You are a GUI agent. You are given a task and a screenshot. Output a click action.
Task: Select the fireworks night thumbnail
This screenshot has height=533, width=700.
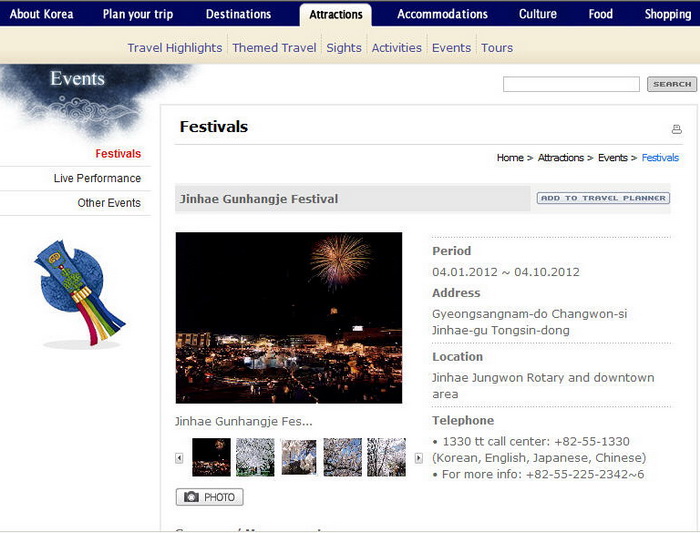coord(211,457)
